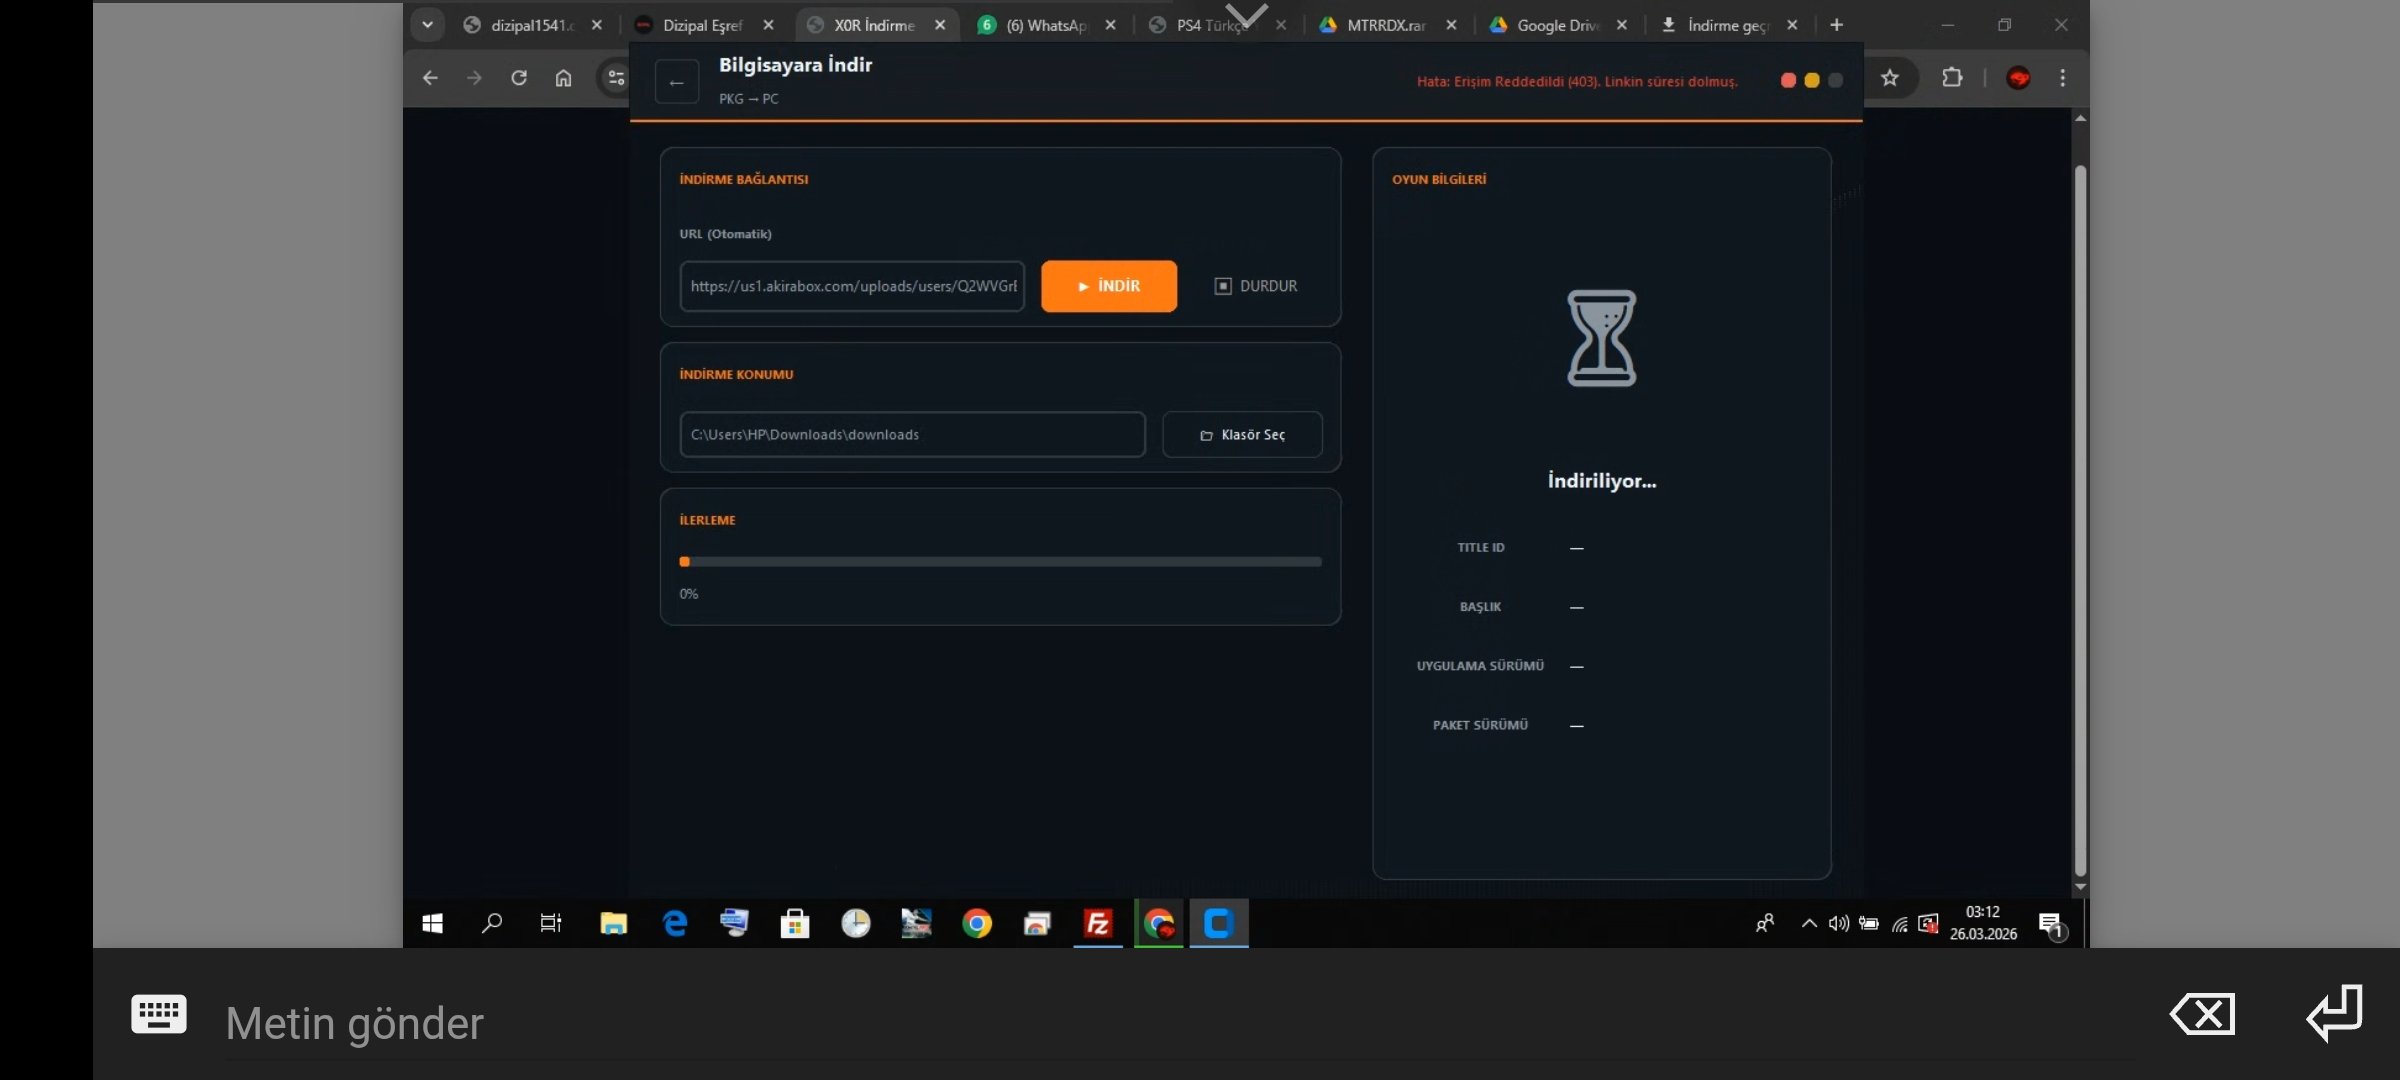Switch to the Dizipal Eşref tab

click(701, 25)
